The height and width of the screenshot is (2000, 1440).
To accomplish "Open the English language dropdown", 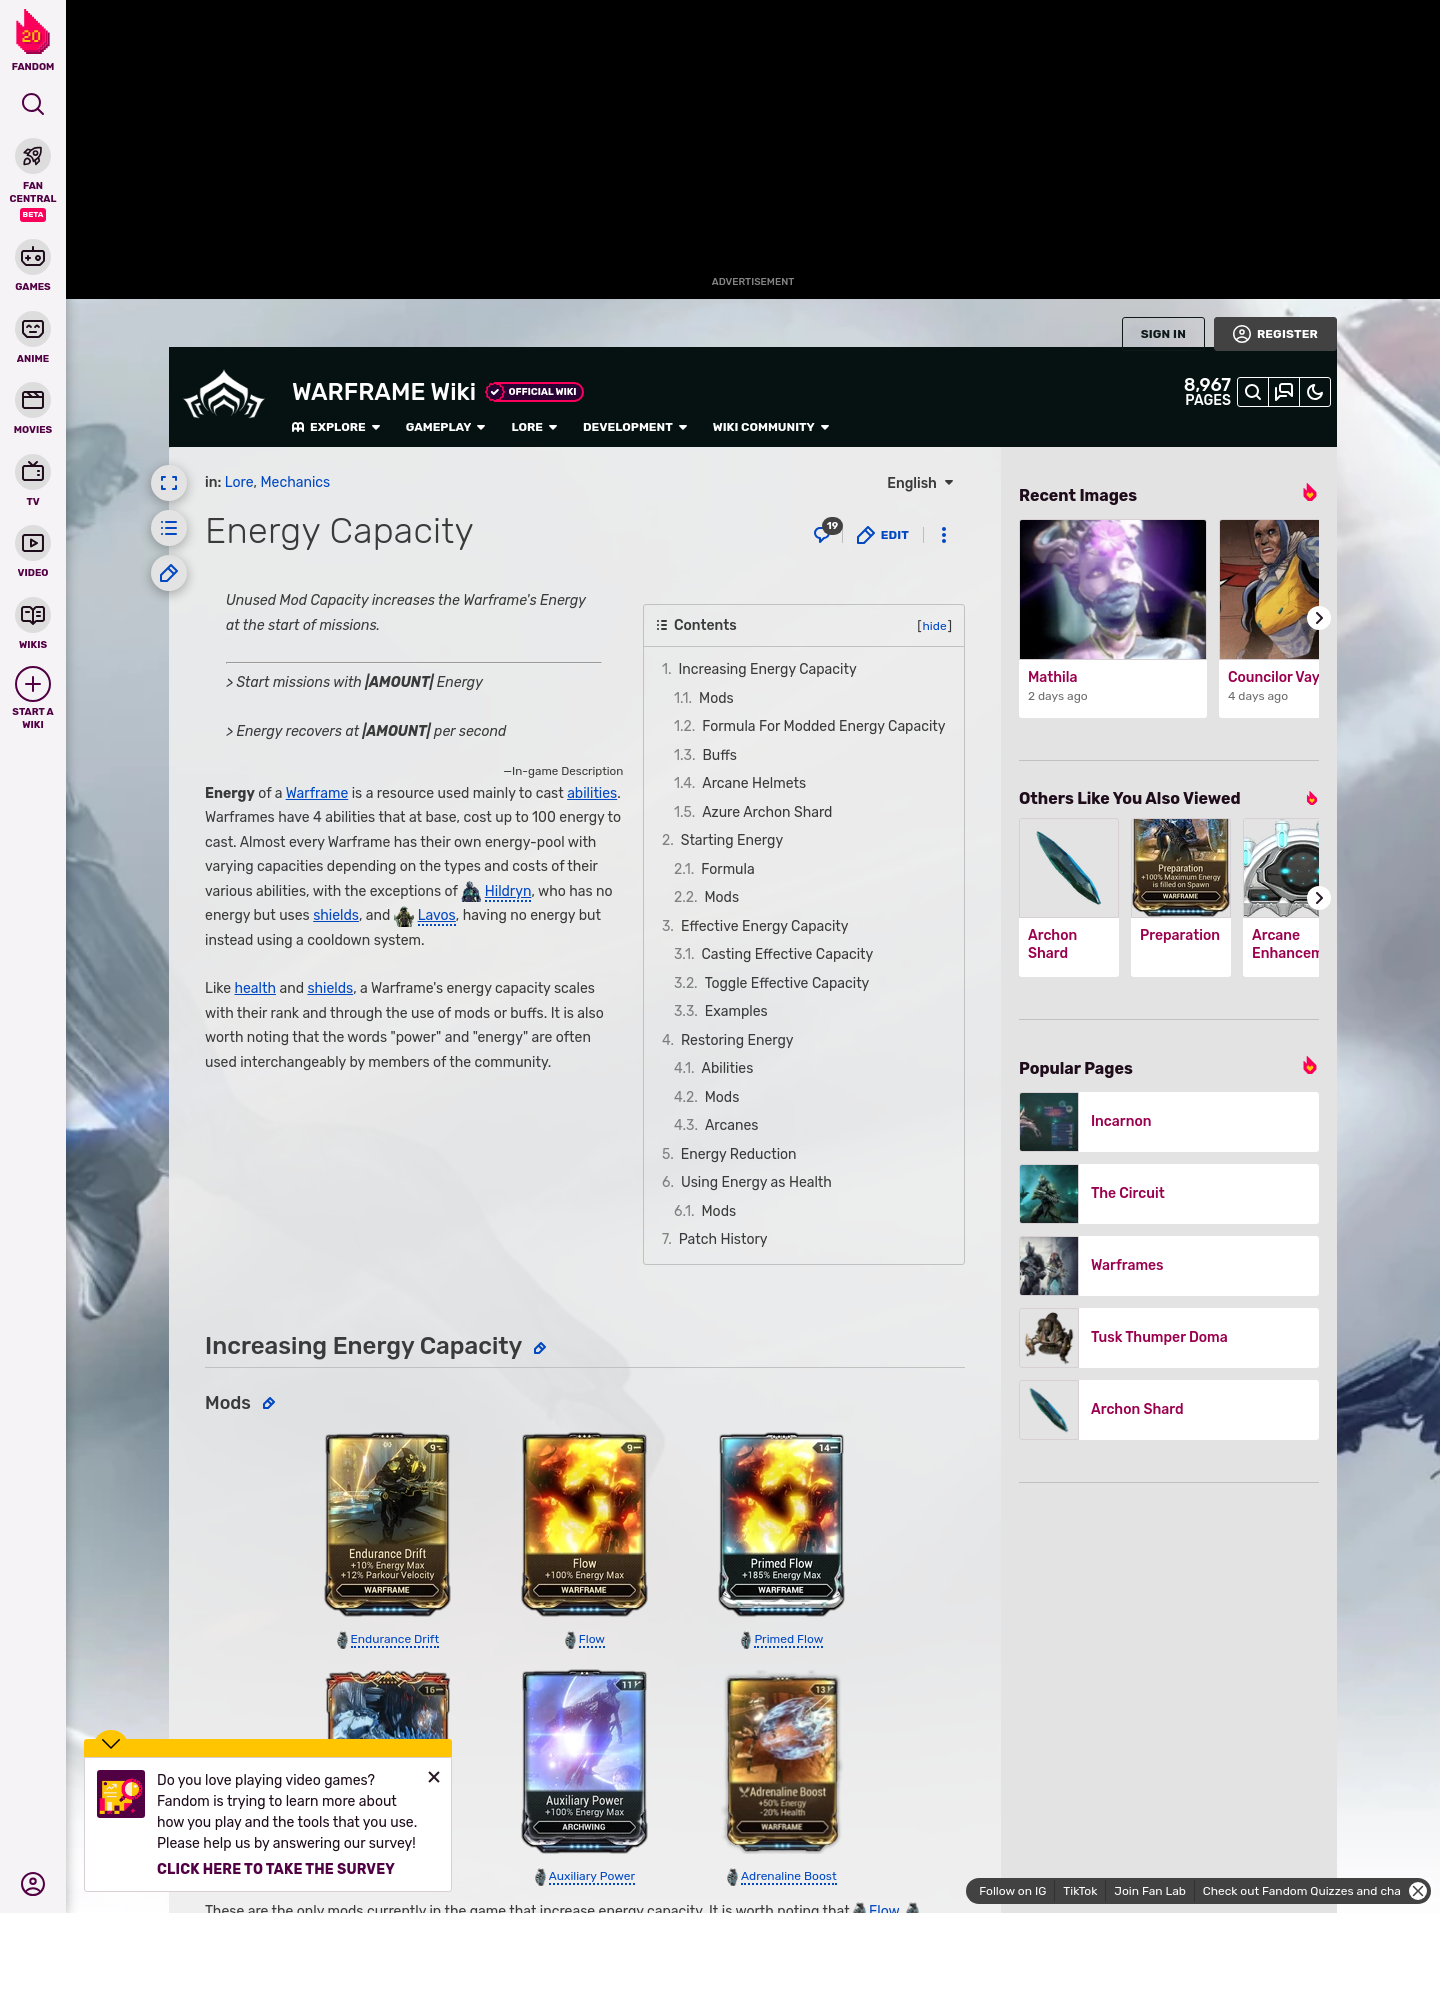I will click(x=920, y=483).
